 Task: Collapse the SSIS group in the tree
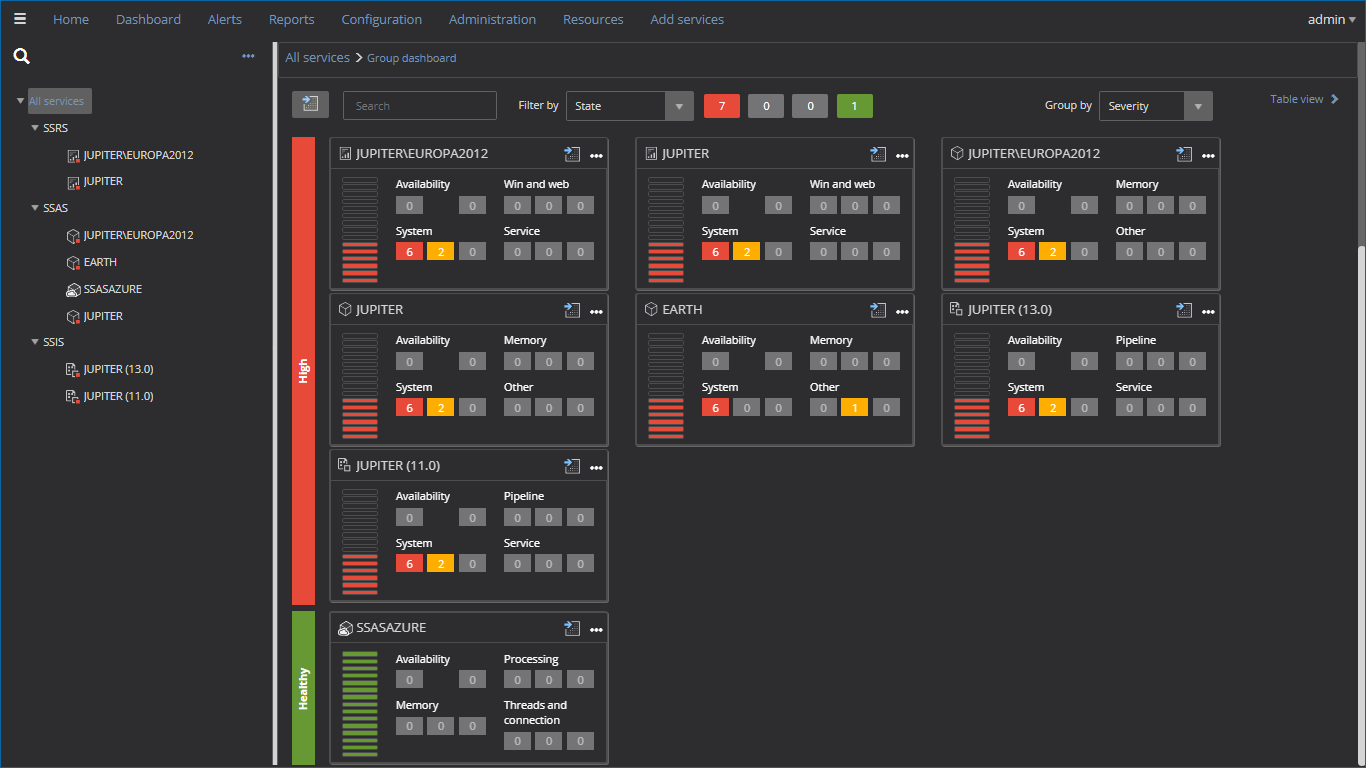[x=35, y=341]
